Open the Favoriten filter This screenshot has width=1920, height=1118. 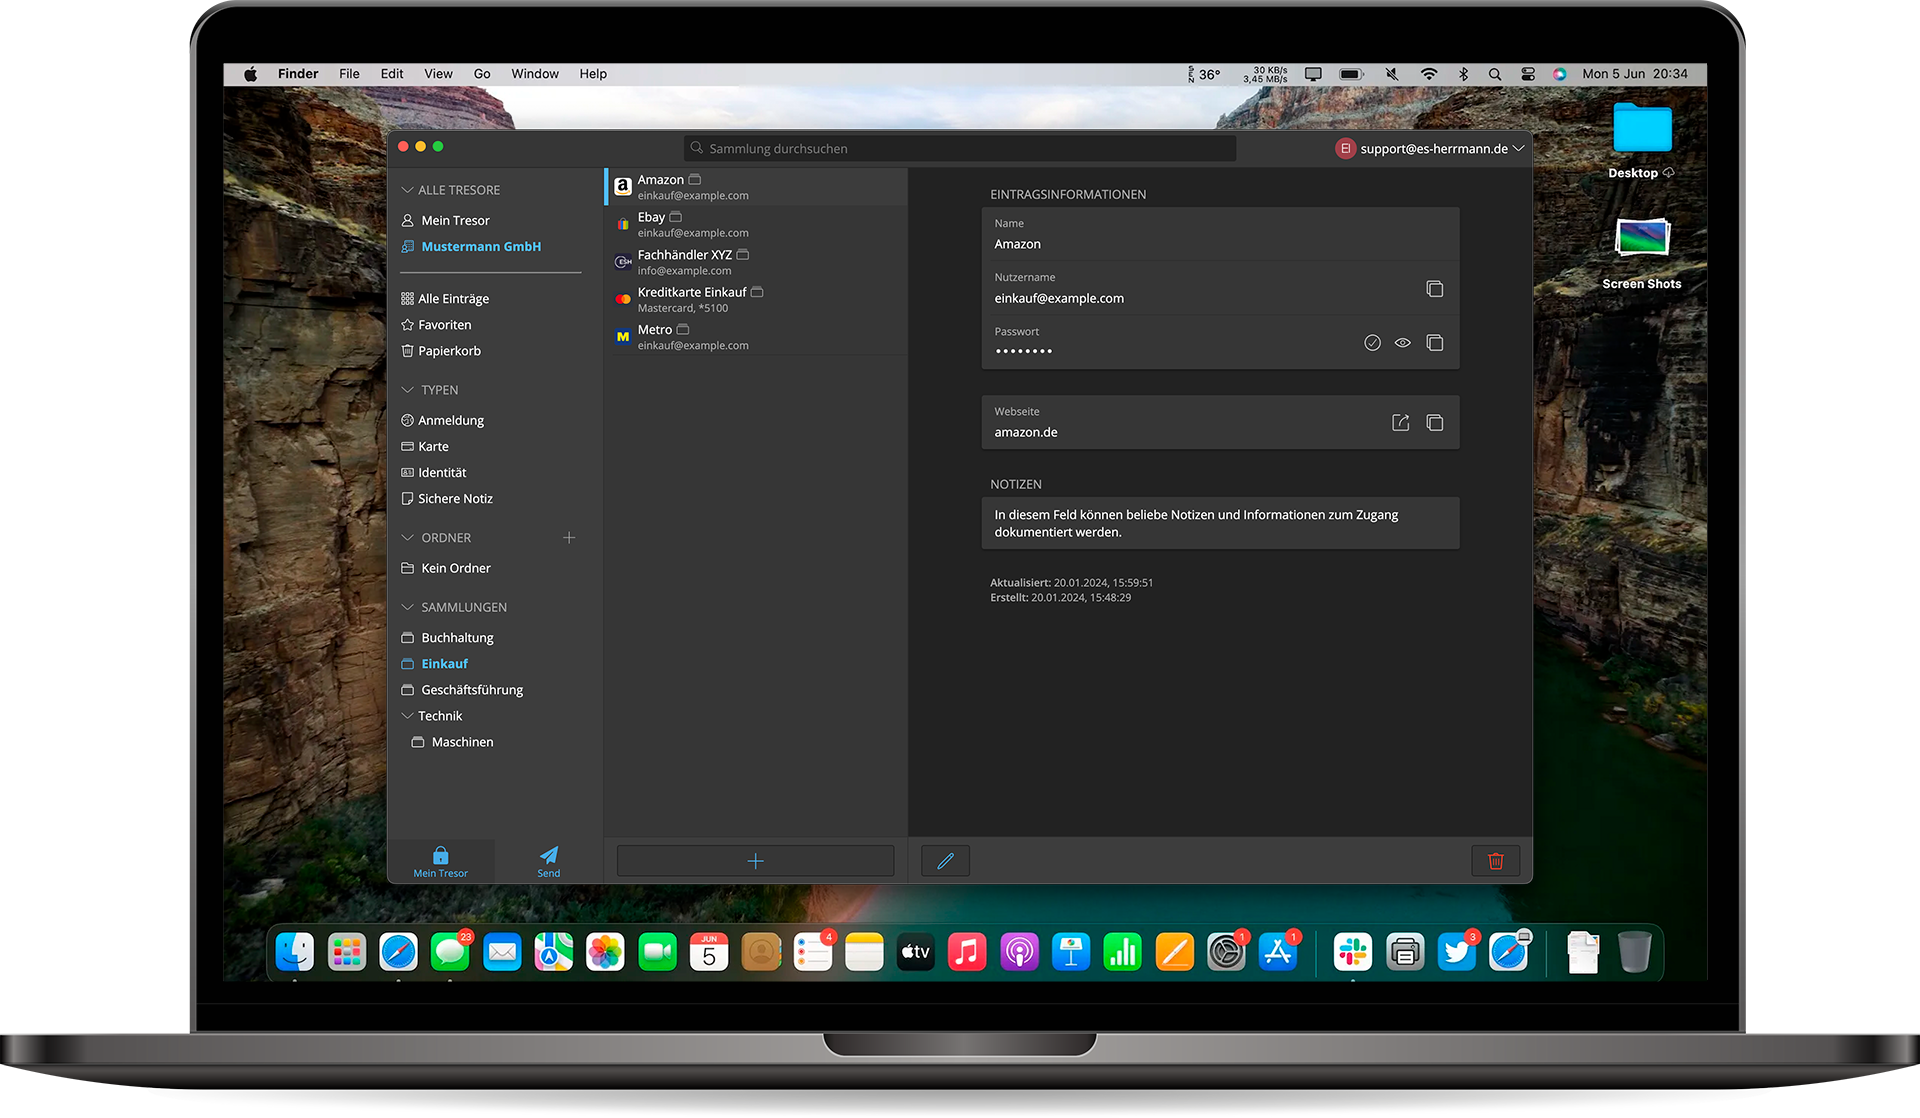[x=444, y=325]
